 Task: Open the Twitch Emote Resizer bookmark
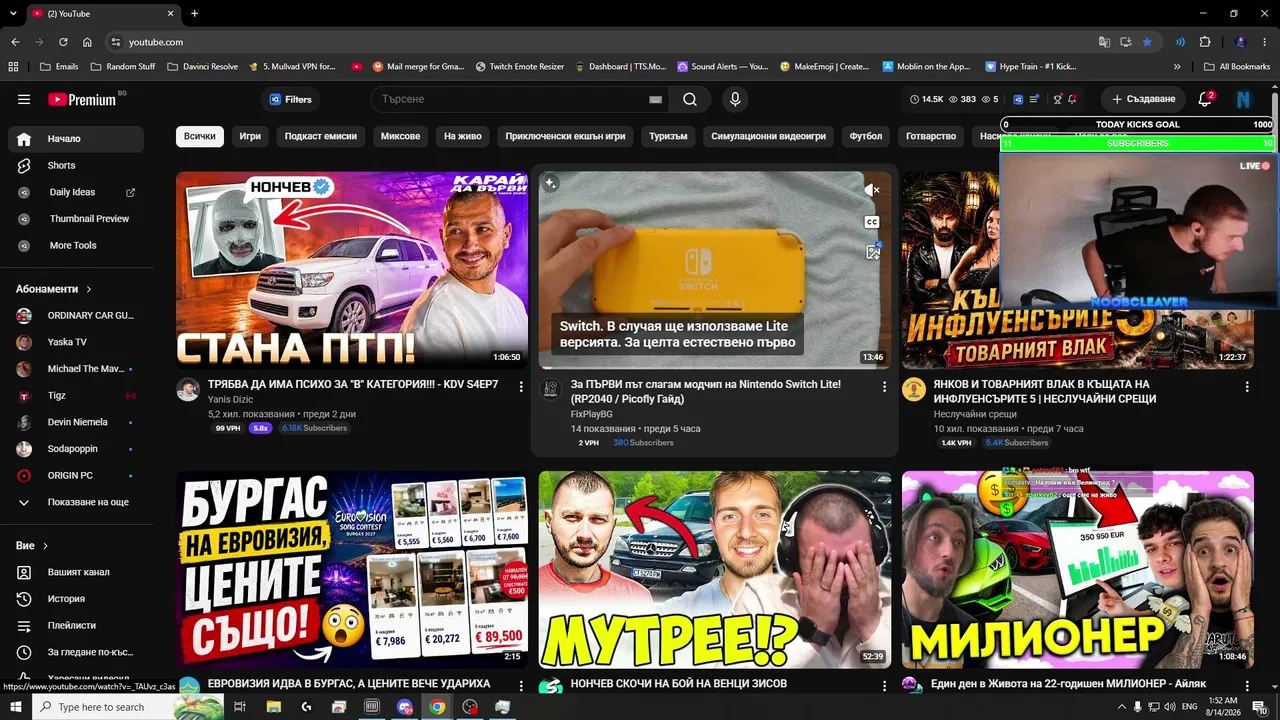click(519, 67)
